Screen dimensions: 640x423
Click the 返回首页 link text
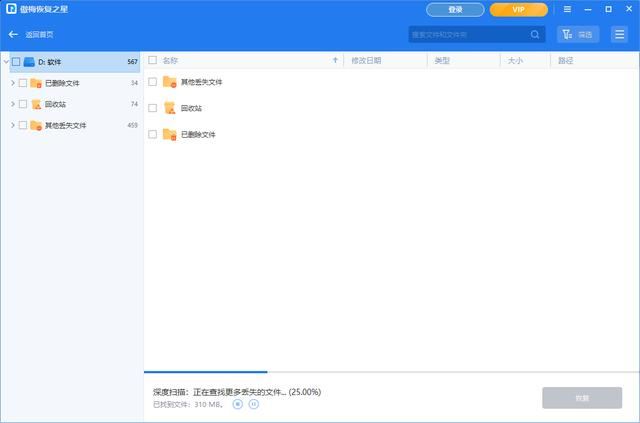pyautogui.click(x=39, y=35)
